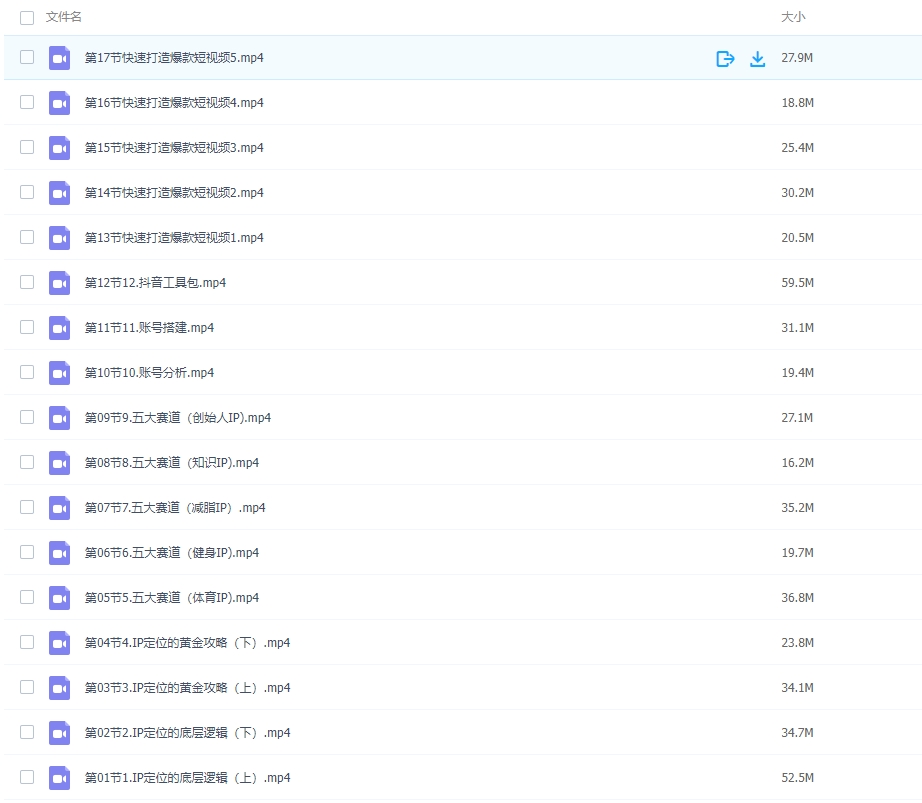This screenshot has width=922, height=803.
Task: Check the checkbox for 第13节快速打造爆款短视频1.mp4
Action: tap(27, 237)
